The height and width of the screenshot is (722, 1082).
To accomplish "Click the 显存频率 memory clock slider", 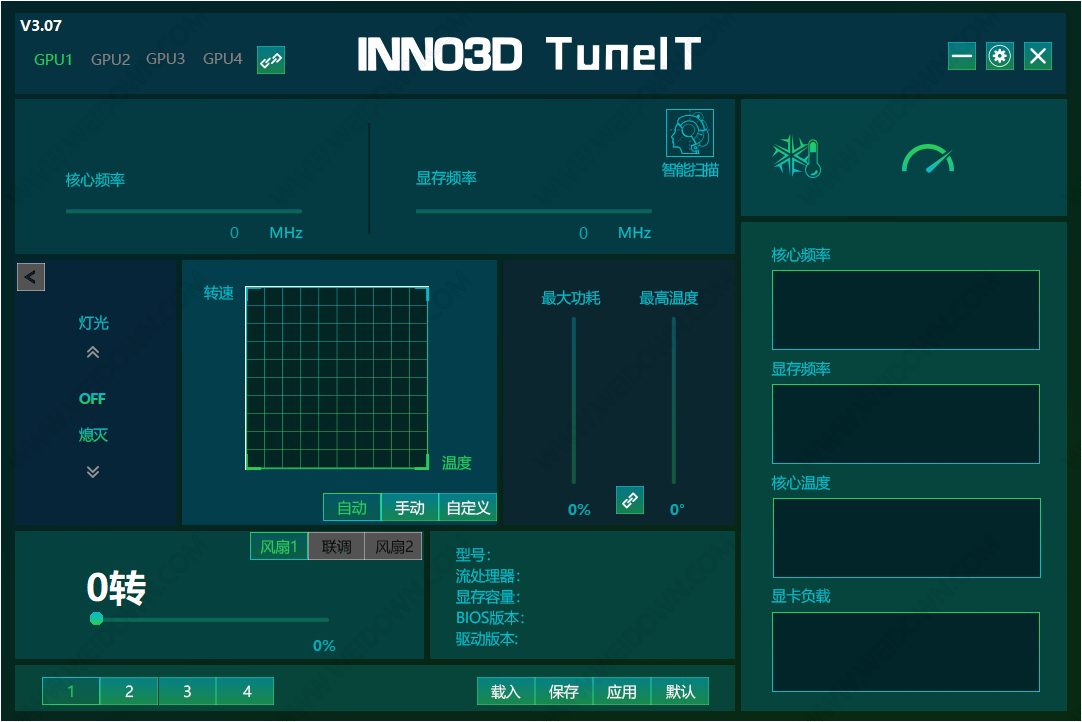I will [x=533, y=211].
